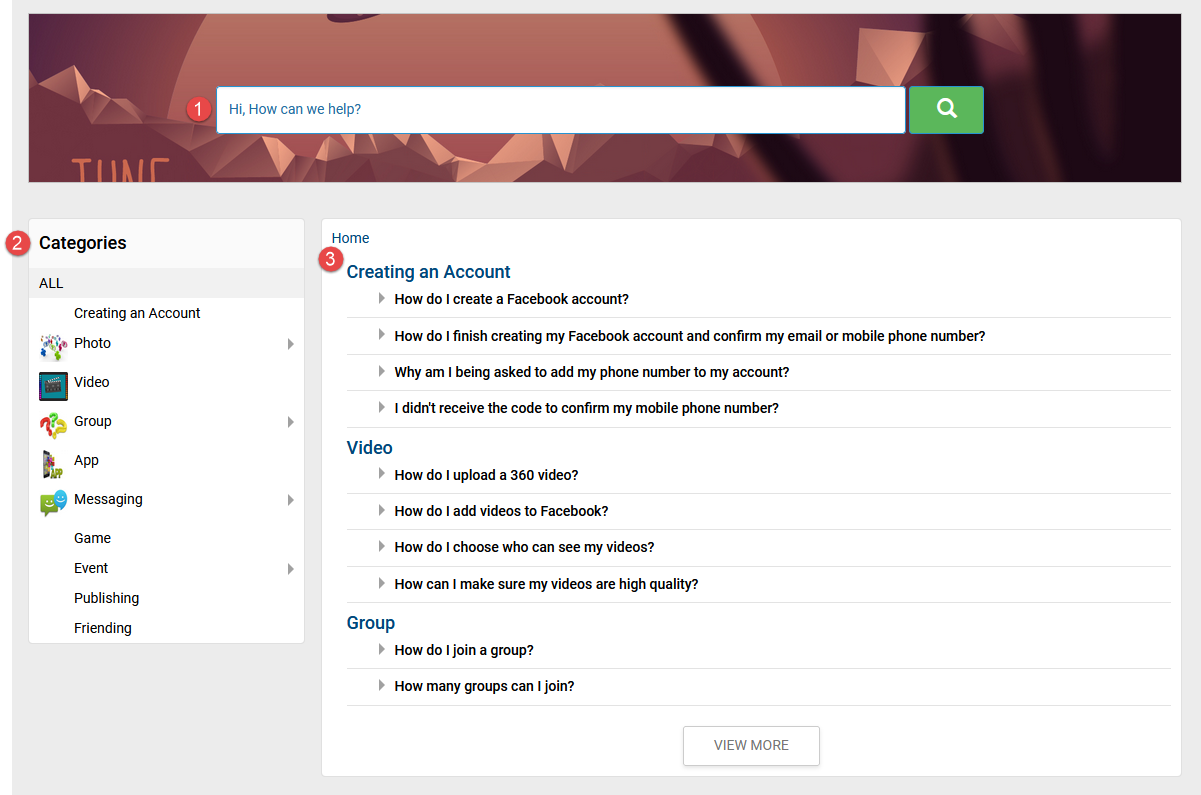
Task: Expand the Photo category submenu arrow
Action: 291,344
